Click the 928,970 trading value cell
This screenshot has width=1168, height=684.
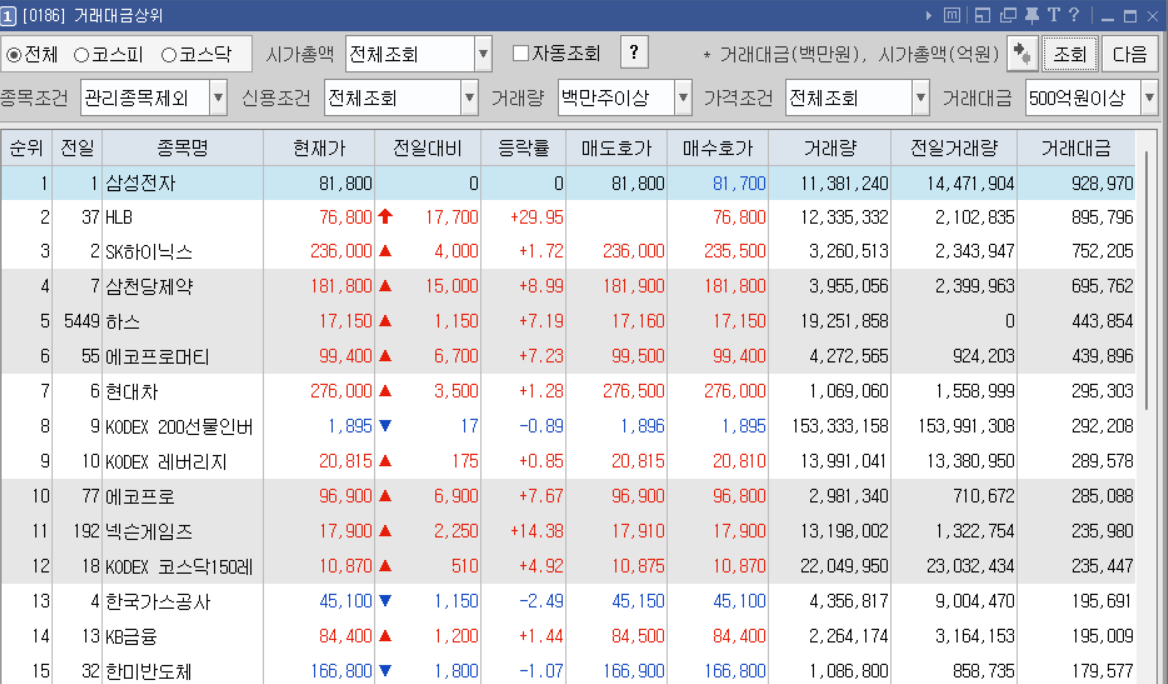coord(1102,183)
